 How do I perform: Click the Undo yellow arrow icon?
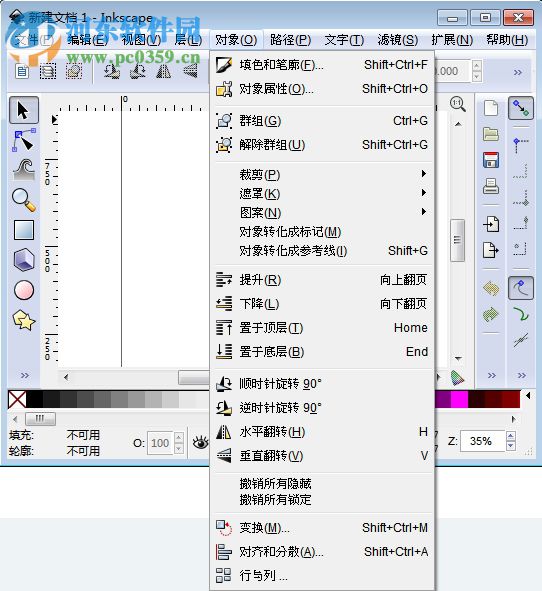tap(491, 289)
